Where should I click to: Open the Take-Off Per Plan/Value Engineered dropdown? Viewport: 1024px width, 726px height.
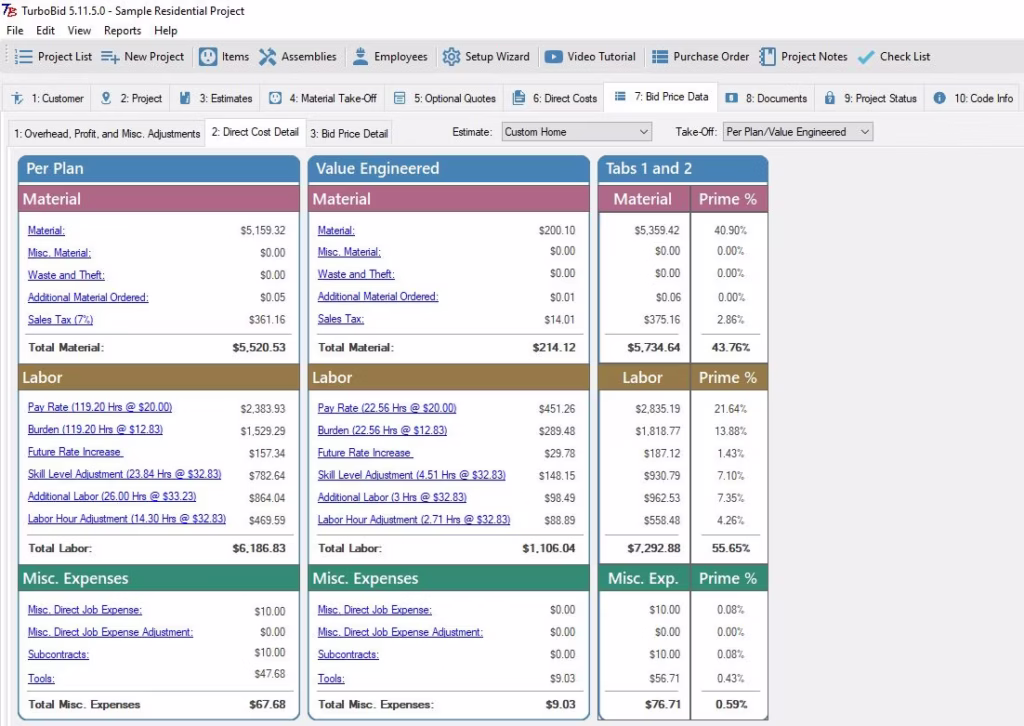click(797, 132)
